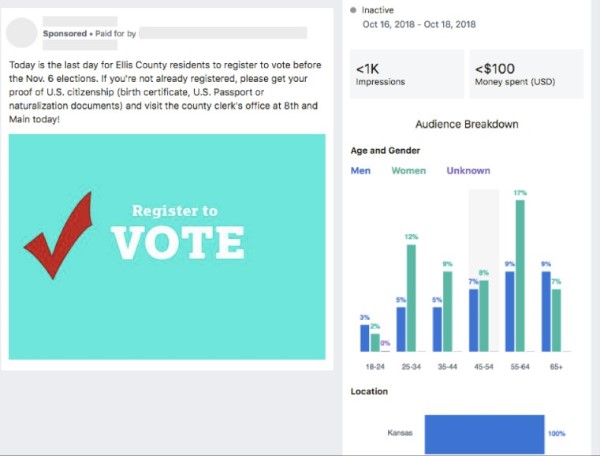This screenshot has height=456, width=600.
Task: Click the highlighted 45-54 age group column
Action: 484,270
